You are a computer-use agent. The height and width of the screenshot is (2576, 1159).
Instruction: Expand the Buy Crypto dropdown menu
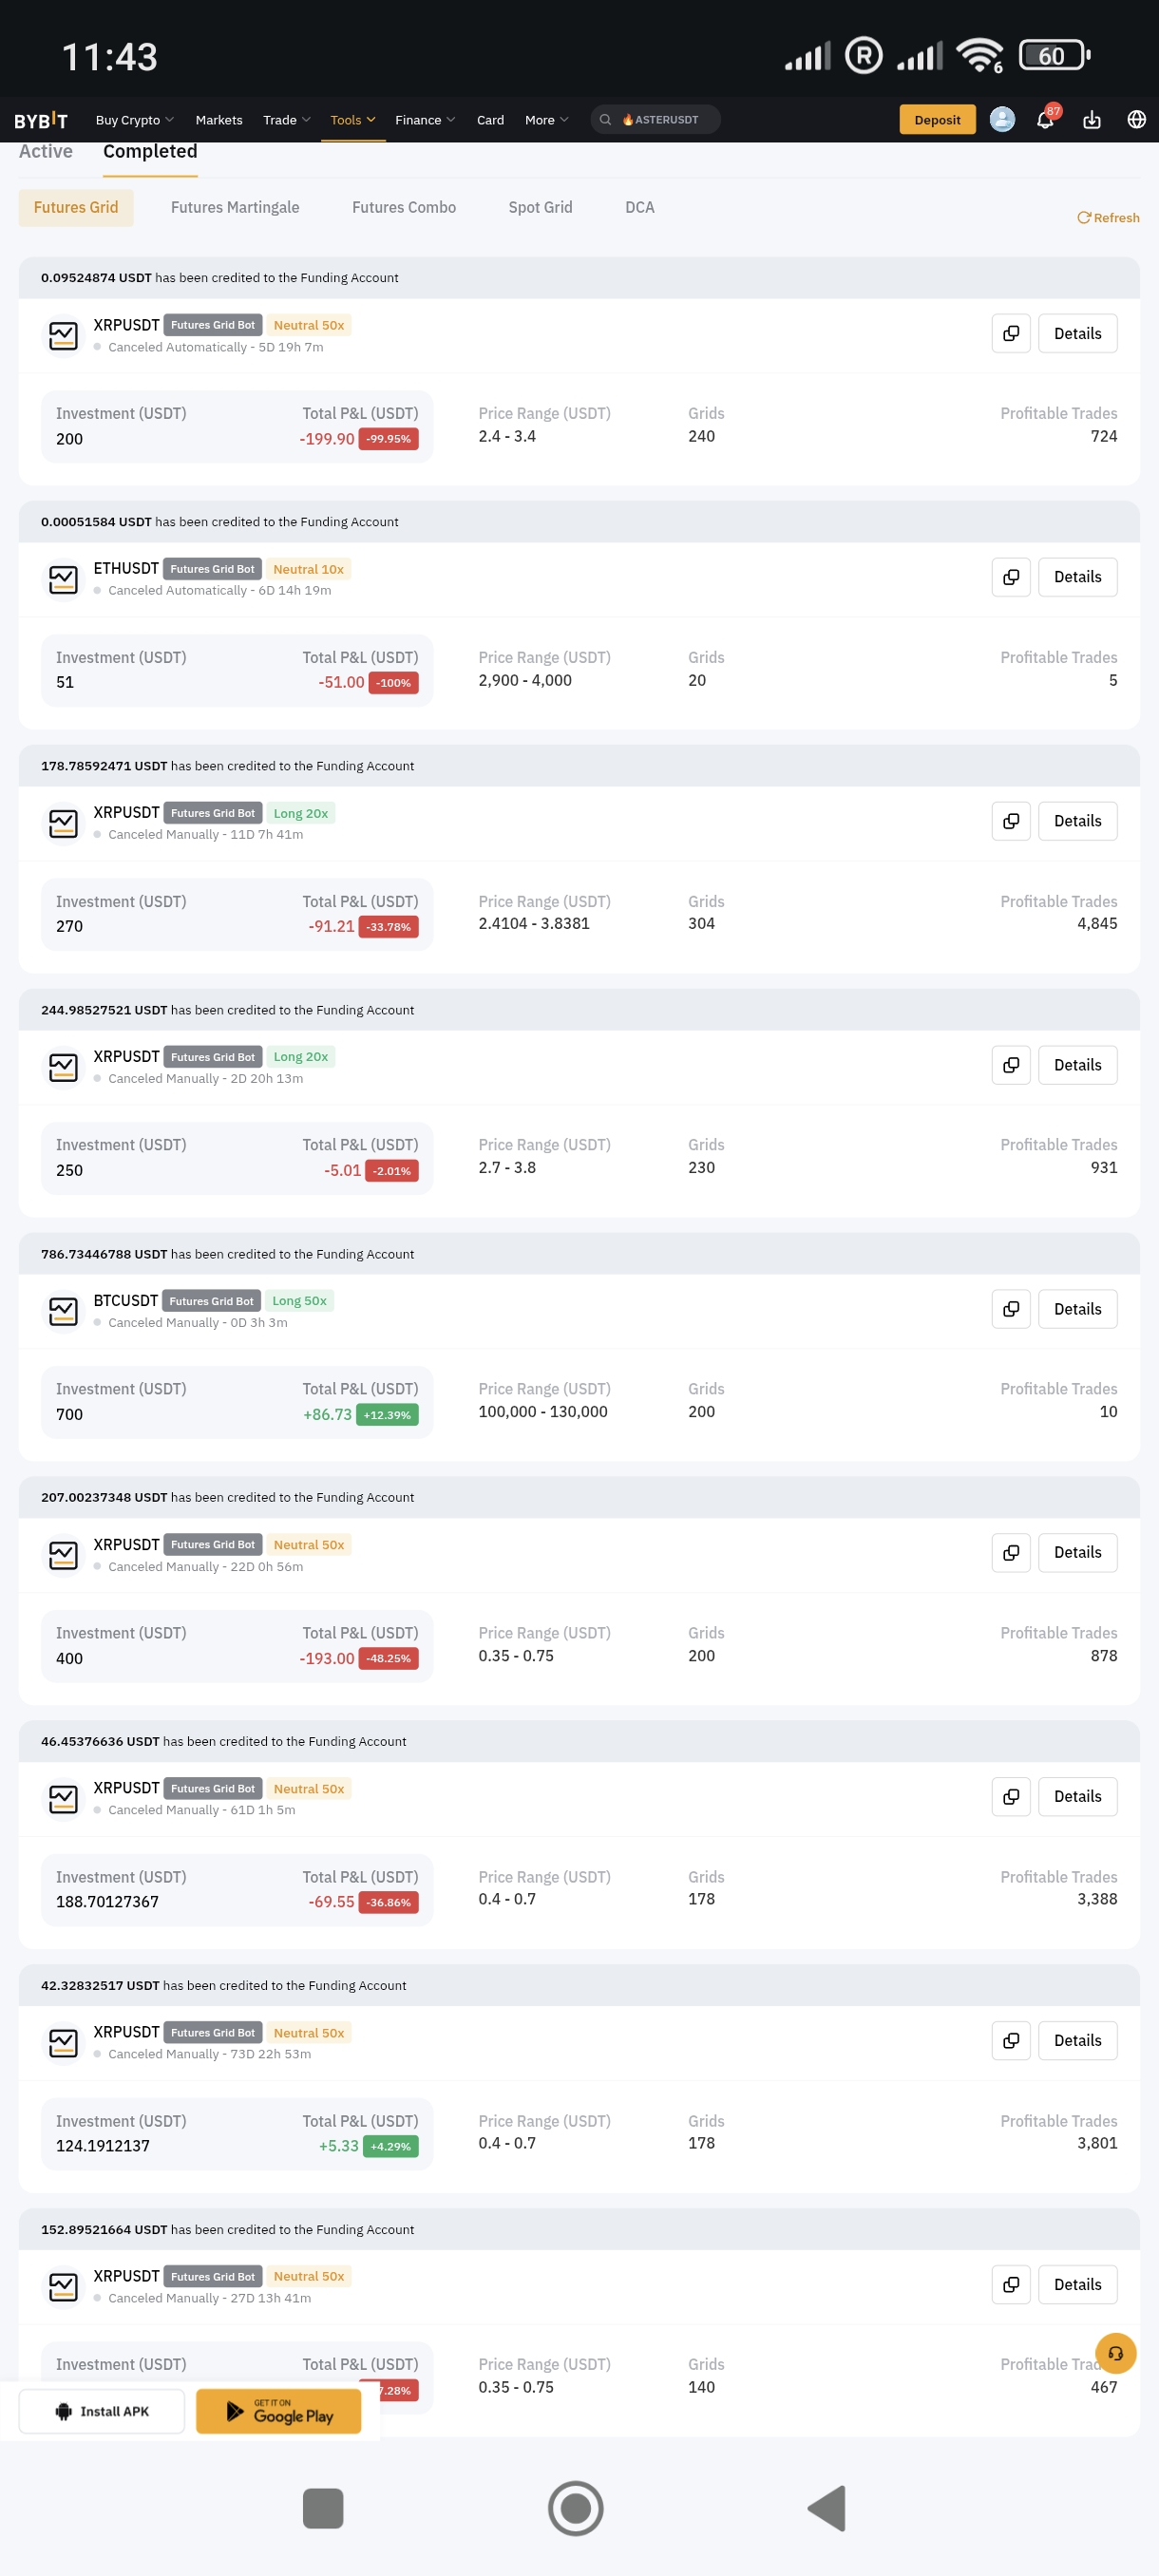tap(134, 120)
